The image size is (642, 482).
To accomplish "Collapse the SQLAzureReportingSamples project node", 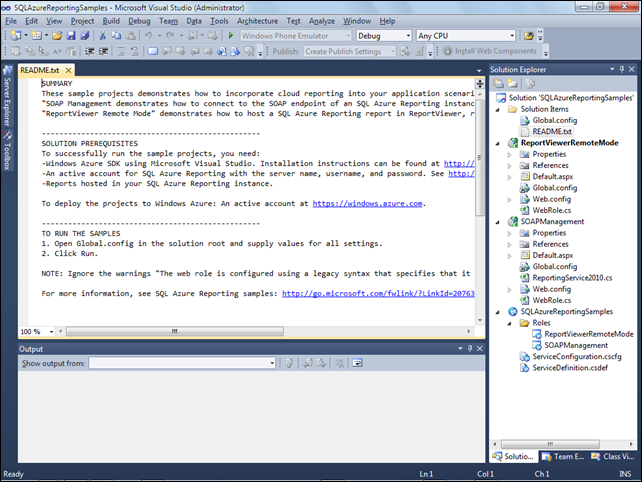I will pyautogui.click(x=498, y=312).
